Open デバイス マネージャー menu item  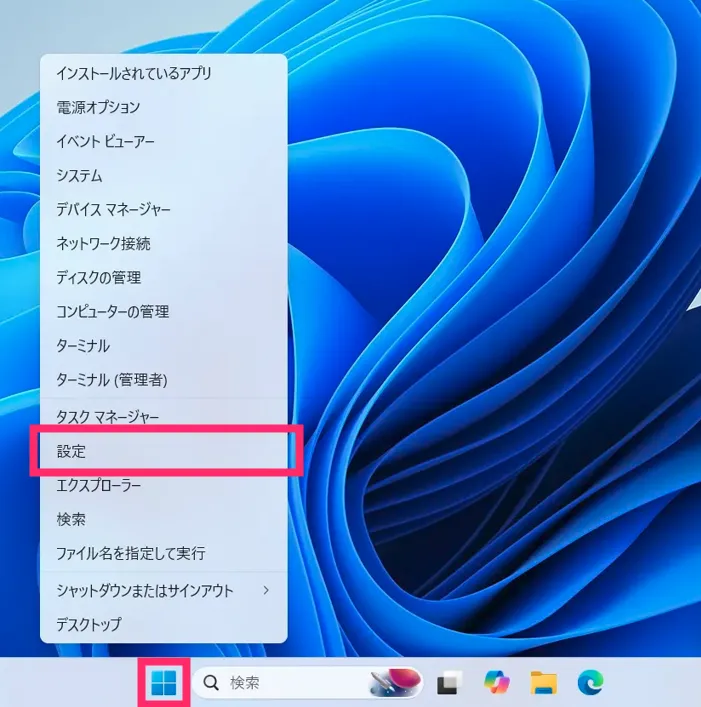pyautogui.click(x=114, y=209)
